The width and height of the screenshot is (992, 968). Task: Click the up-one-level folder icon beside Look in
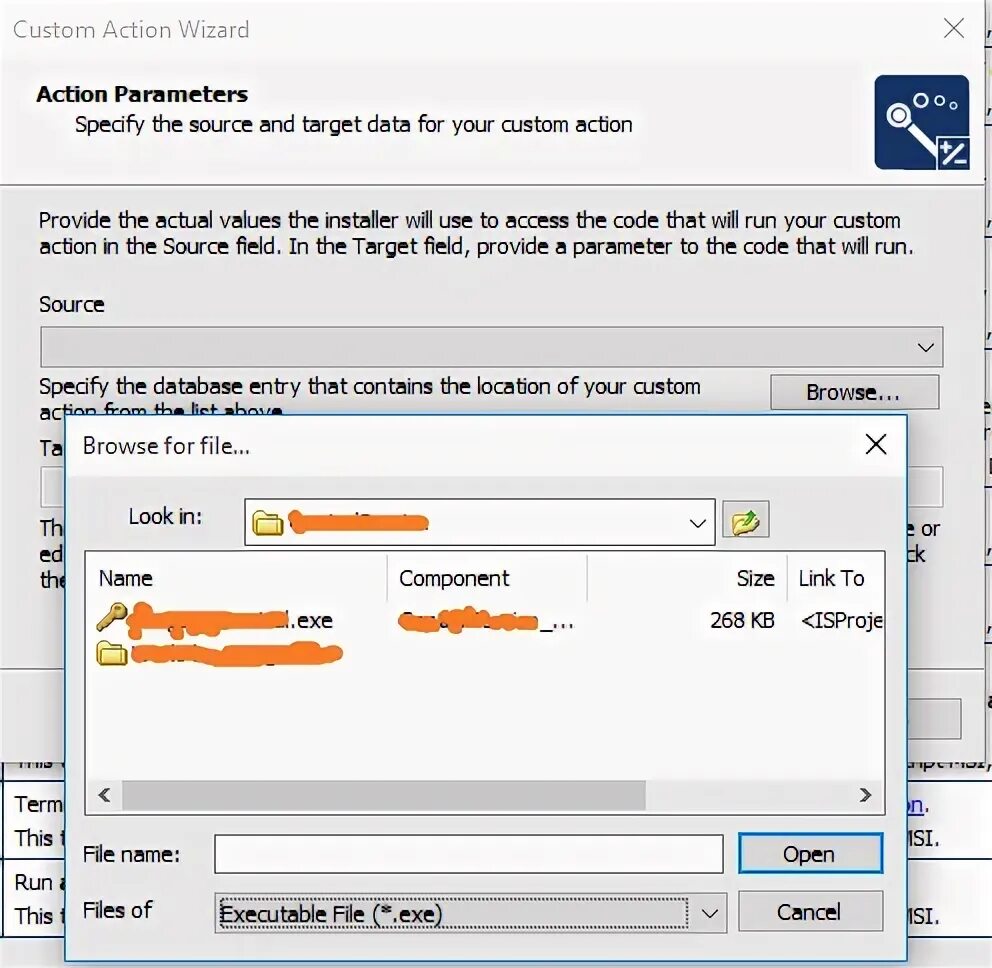point(745,519)
